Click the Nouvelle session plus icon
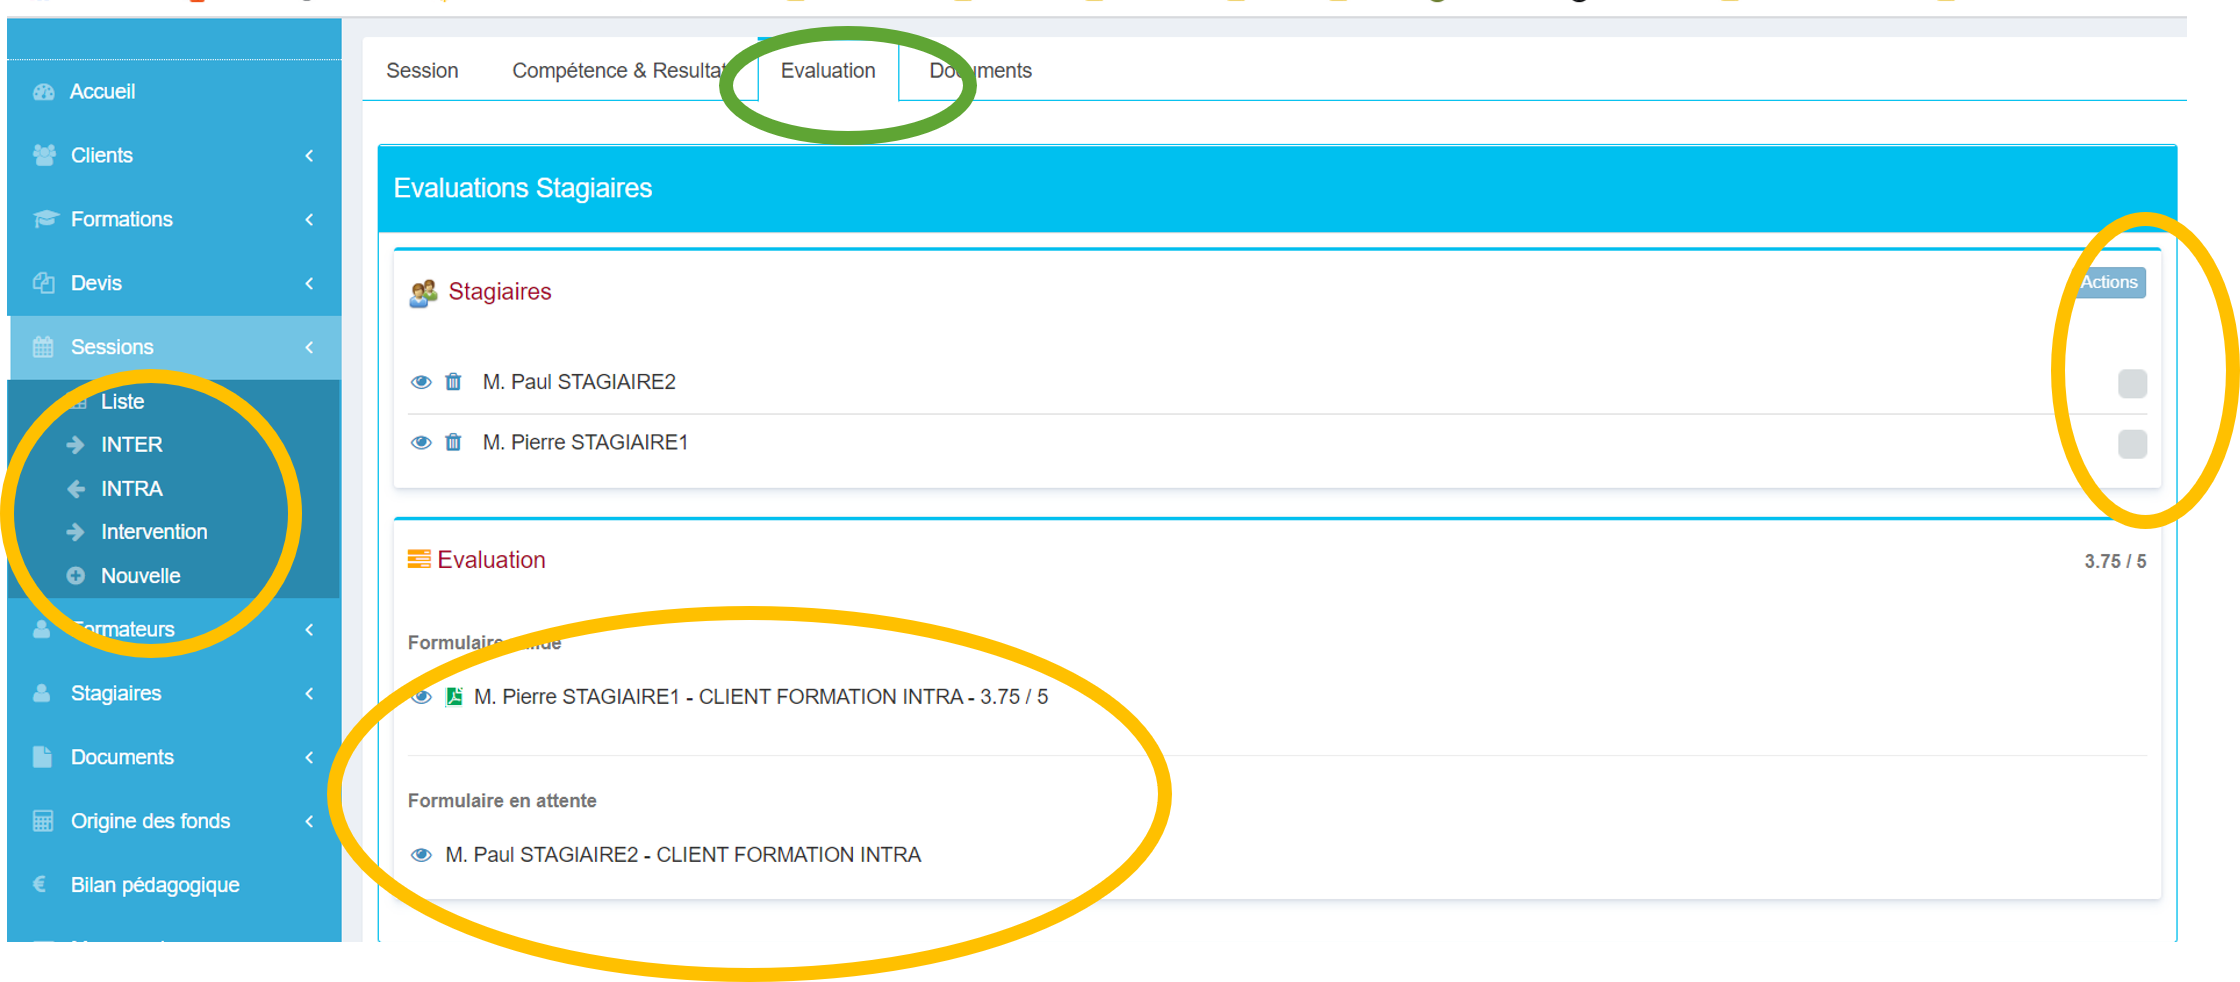Screen dimensions: 2240x982 coord(76,576)
